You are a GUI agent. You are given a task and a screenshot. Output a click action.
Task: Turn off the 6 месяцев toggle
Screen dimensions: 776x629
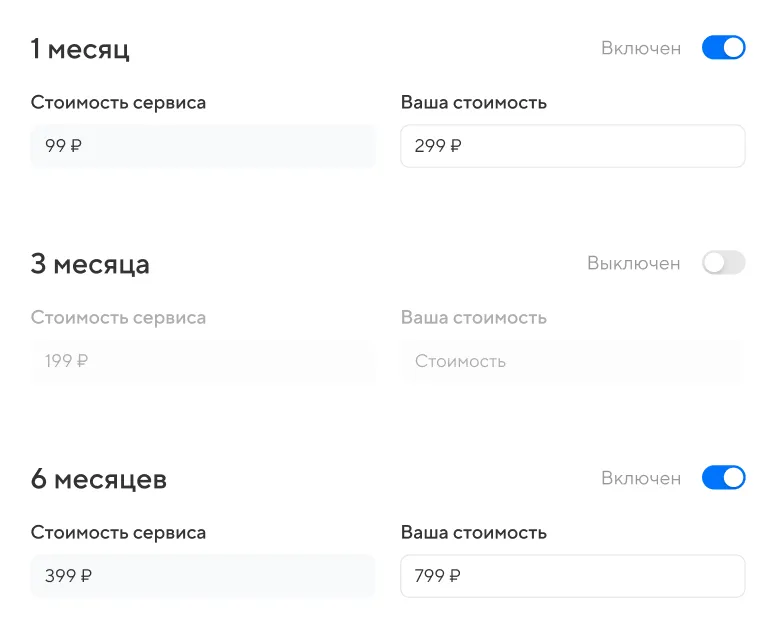coord(723,478)
